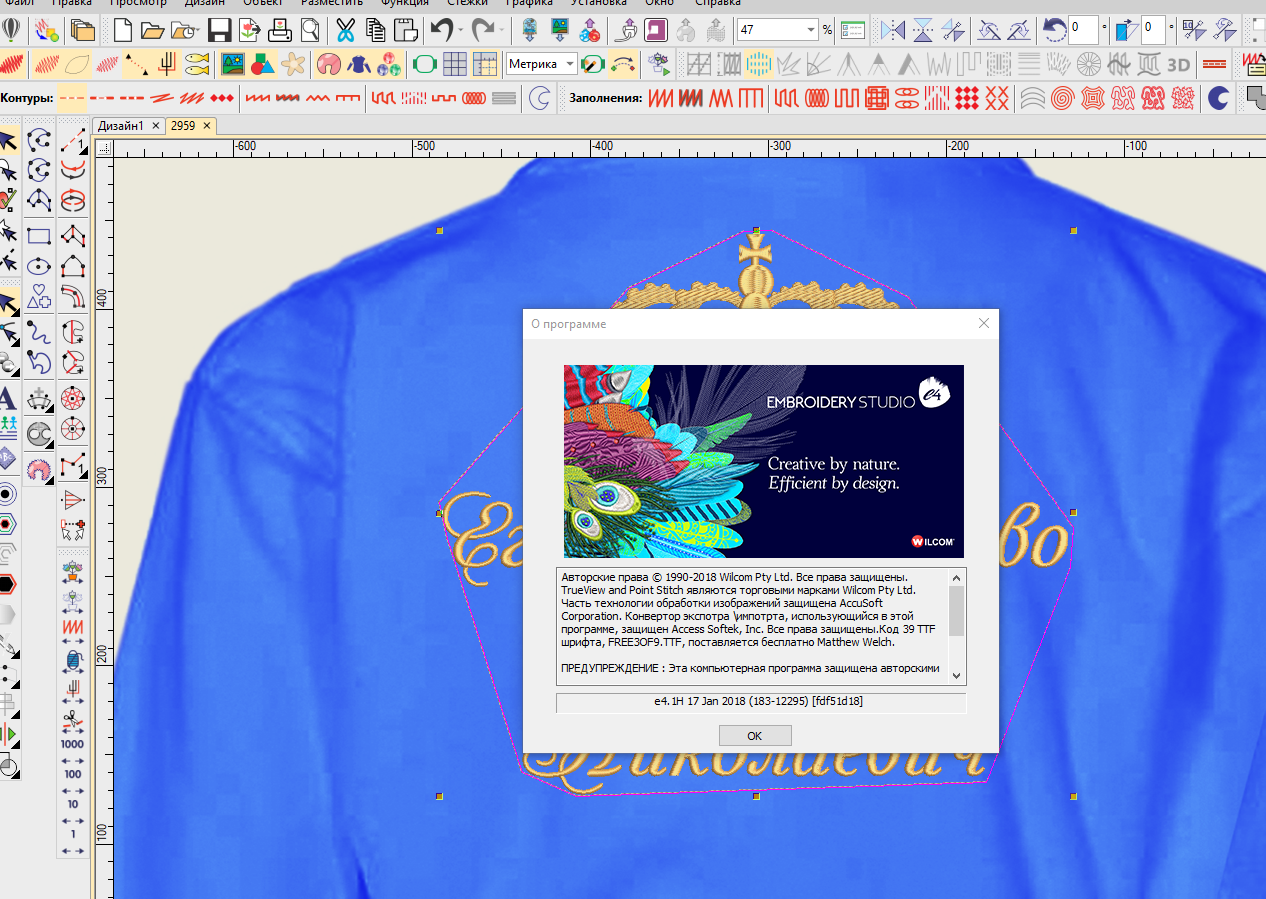Undo the last action

441,30
